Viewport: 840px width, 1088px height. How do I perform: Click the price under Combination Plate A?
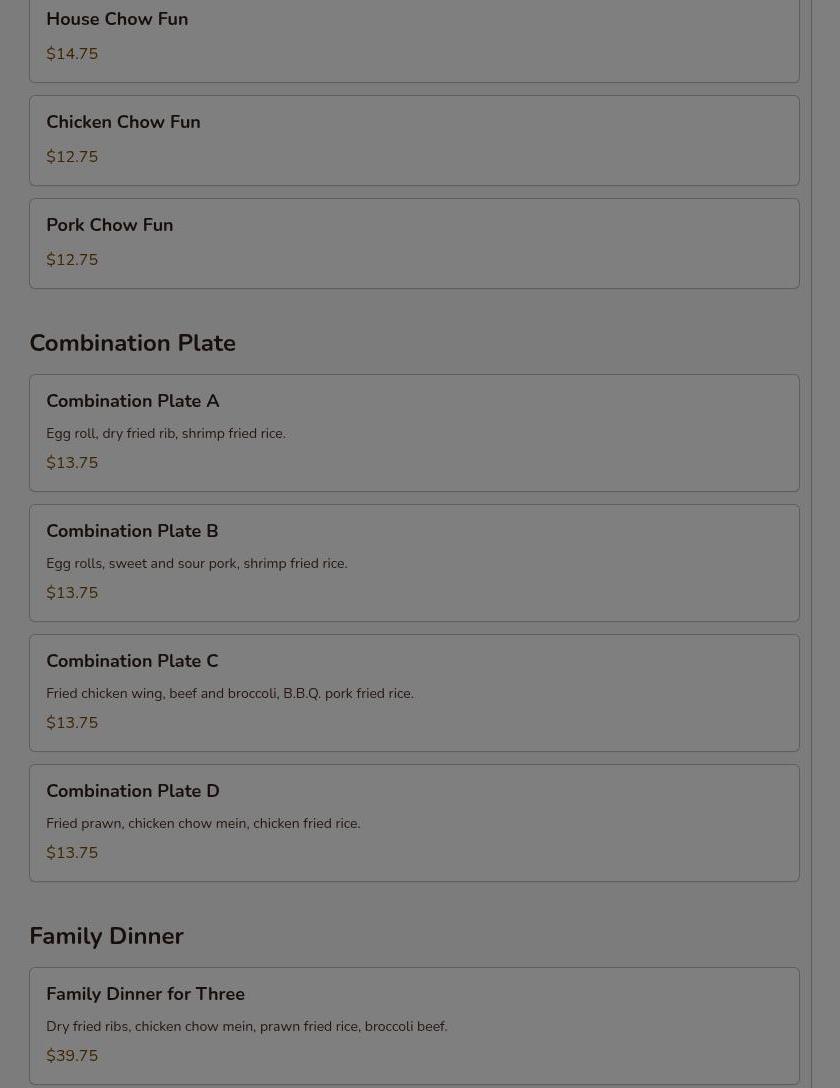[x=72, y=463]
